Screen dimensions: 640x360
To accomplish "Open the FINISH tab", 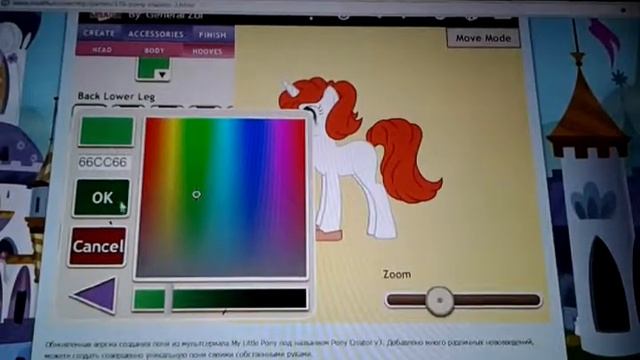I will (213, 35).
